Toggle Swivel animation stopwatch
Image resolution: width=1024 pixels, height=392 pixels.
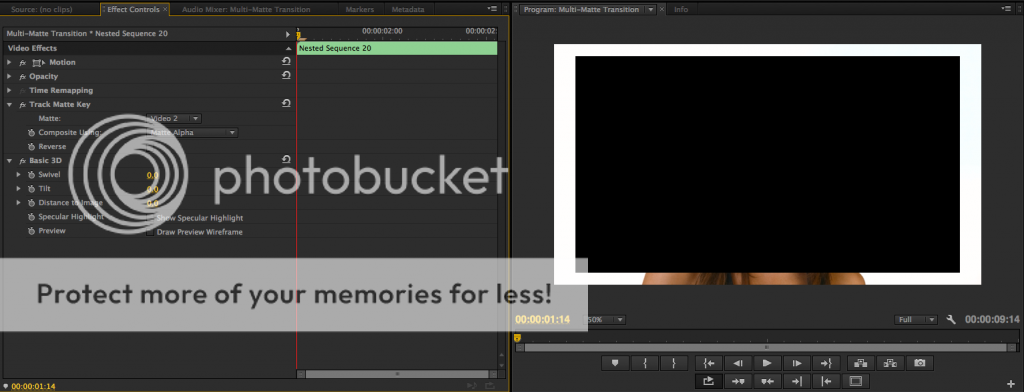point(31,174)
